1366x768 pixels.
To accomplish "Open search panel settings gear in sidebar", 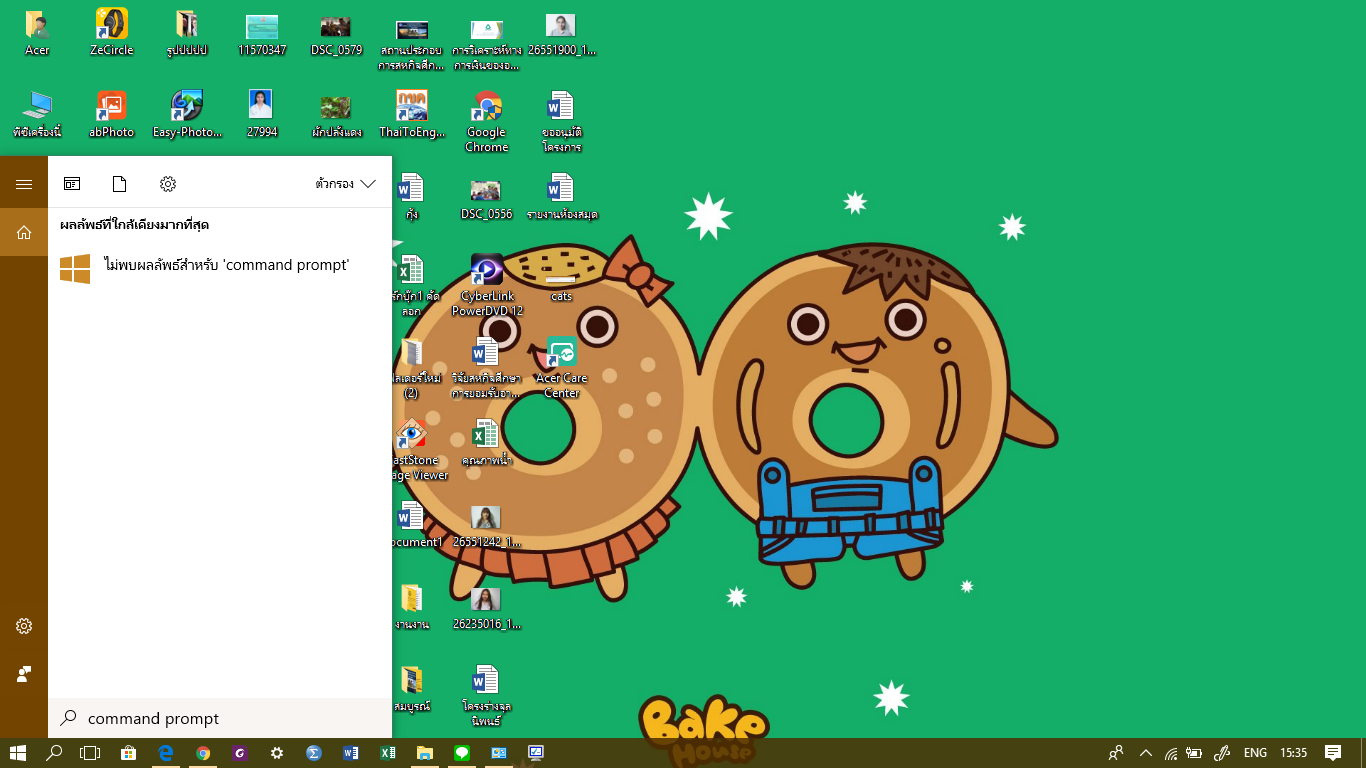I will click(24, 626).
